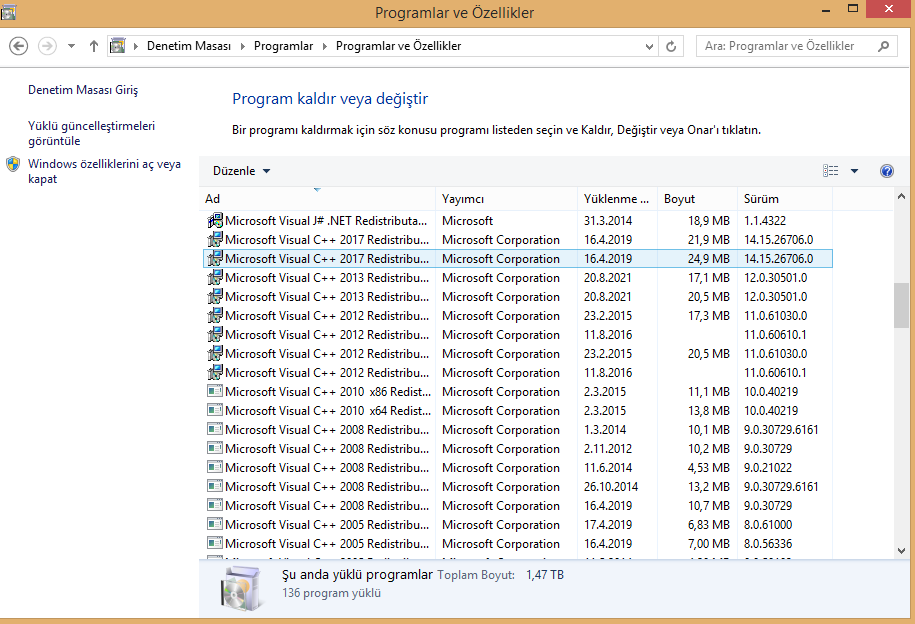Click the Control Panel icon in address bar
Screen dimensions: 915x624
pos(118,46)
